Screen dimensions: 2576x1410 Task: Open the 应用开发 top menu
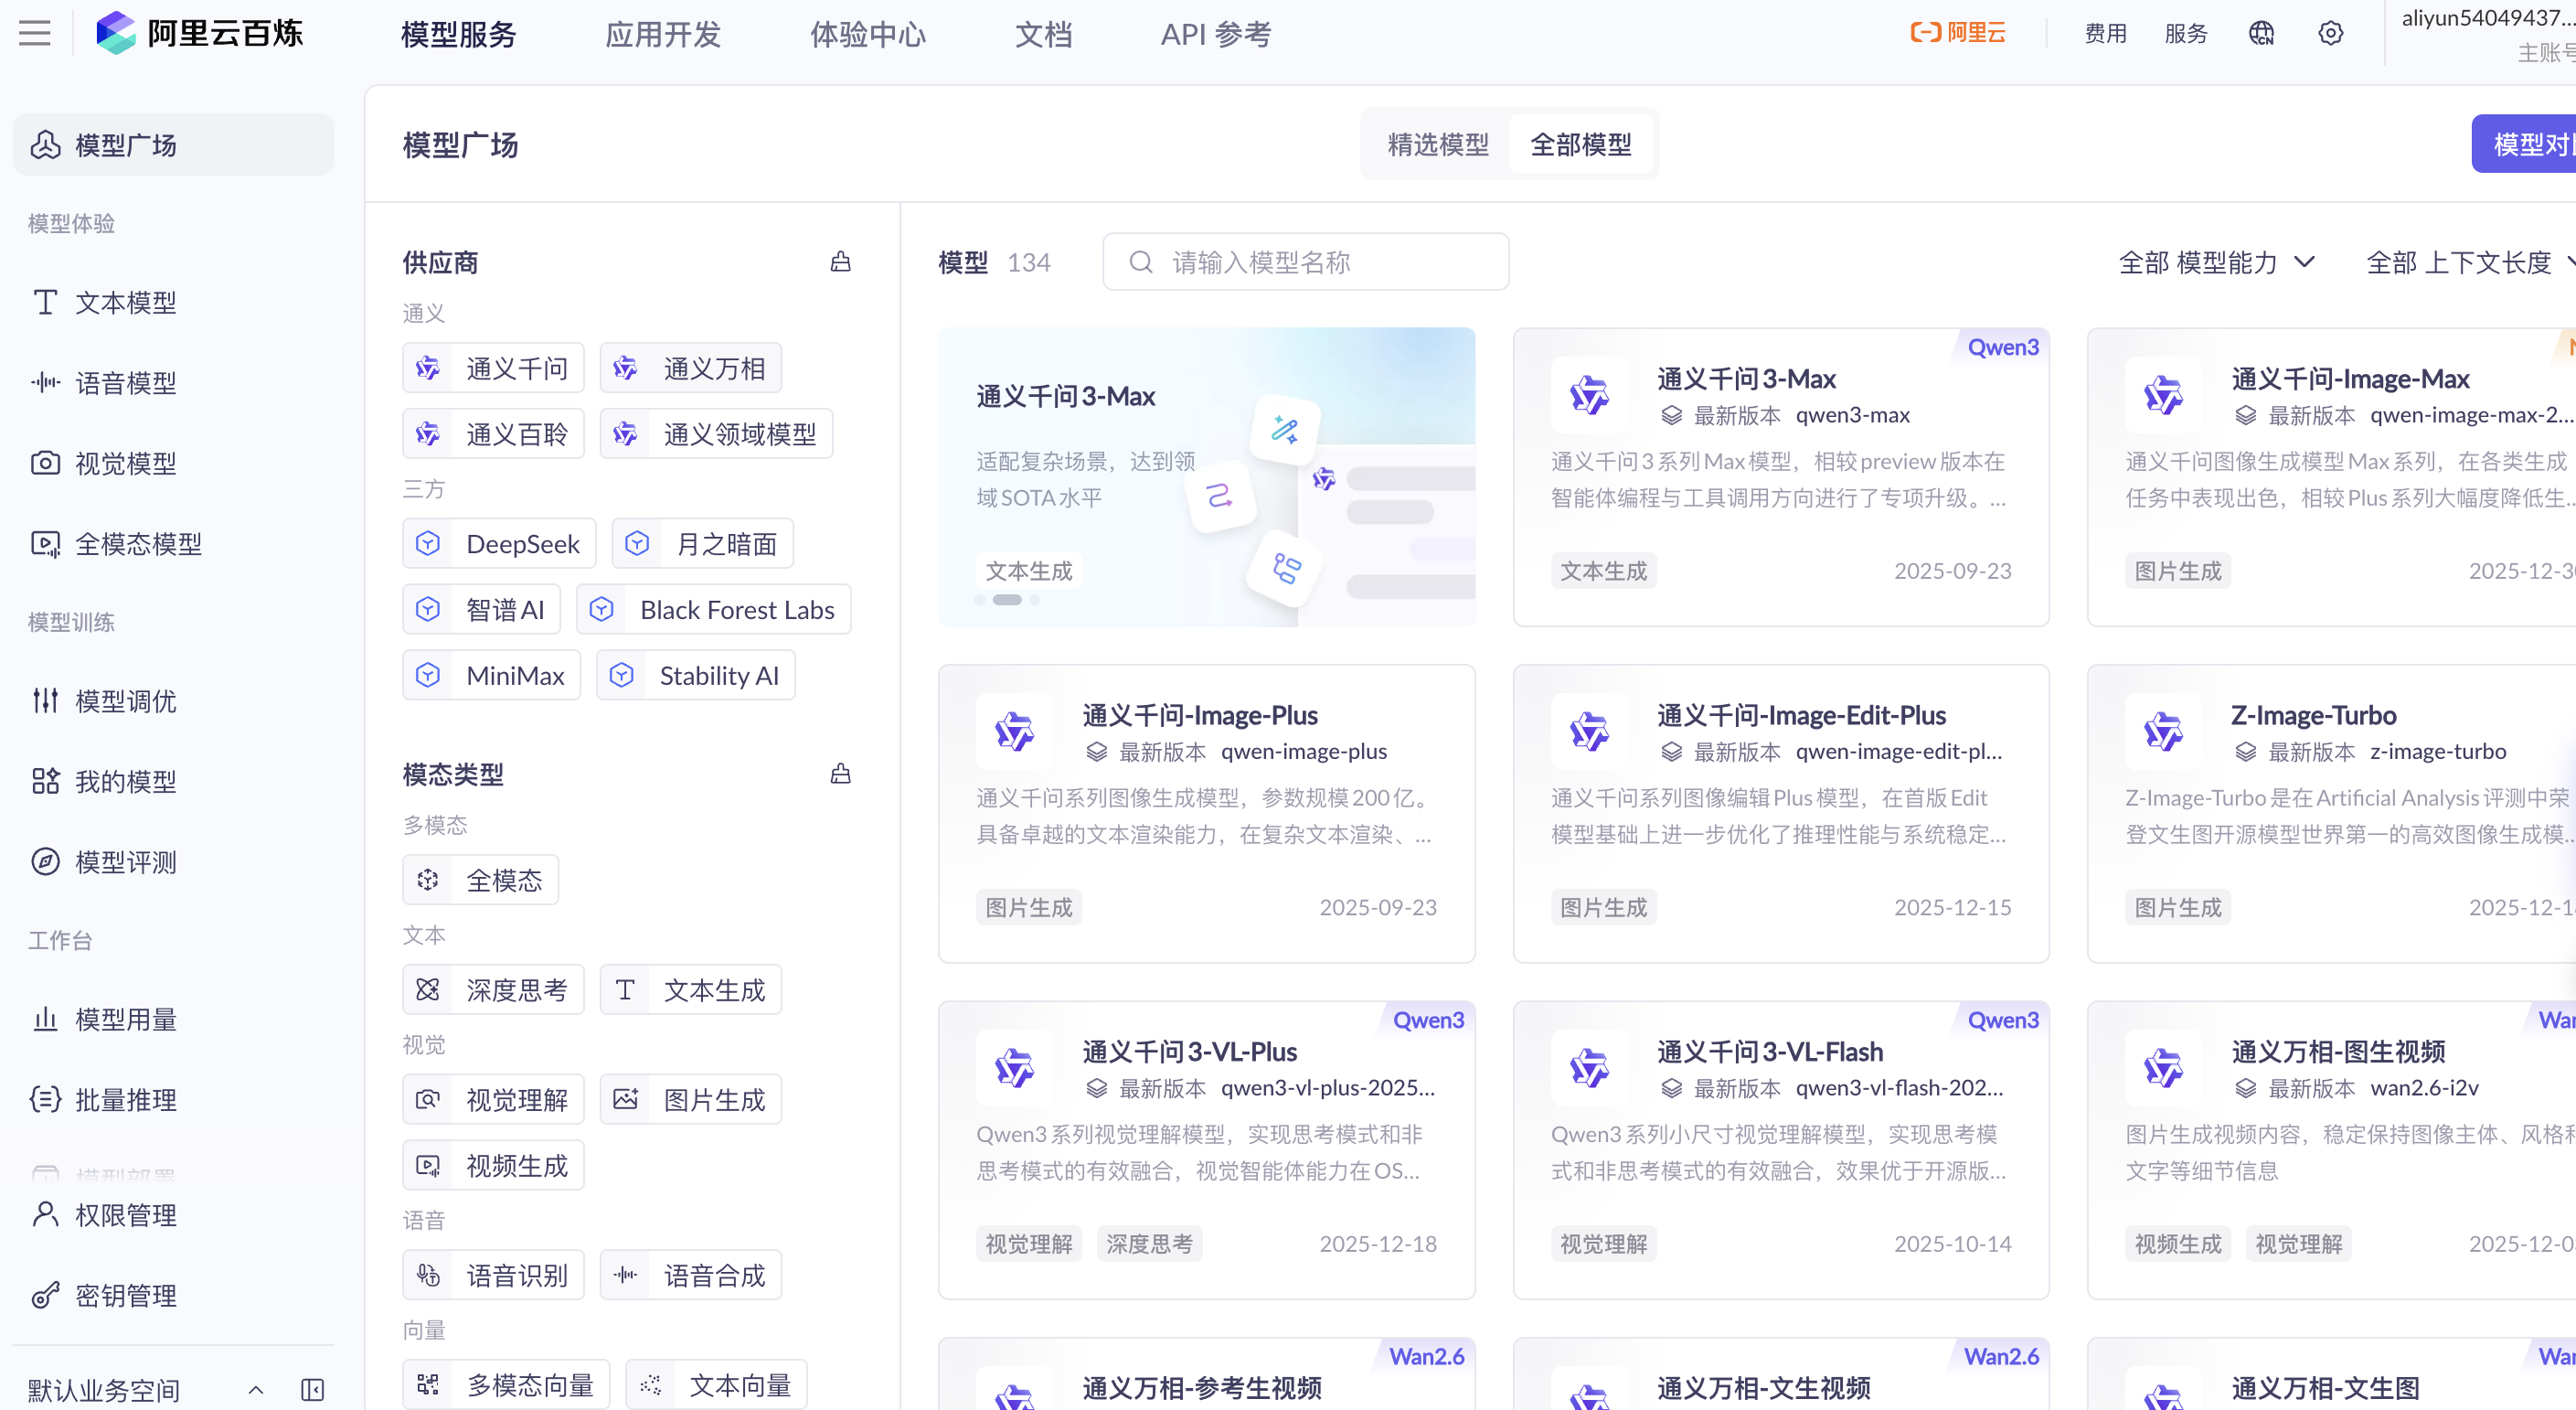(x=662, y=34)
